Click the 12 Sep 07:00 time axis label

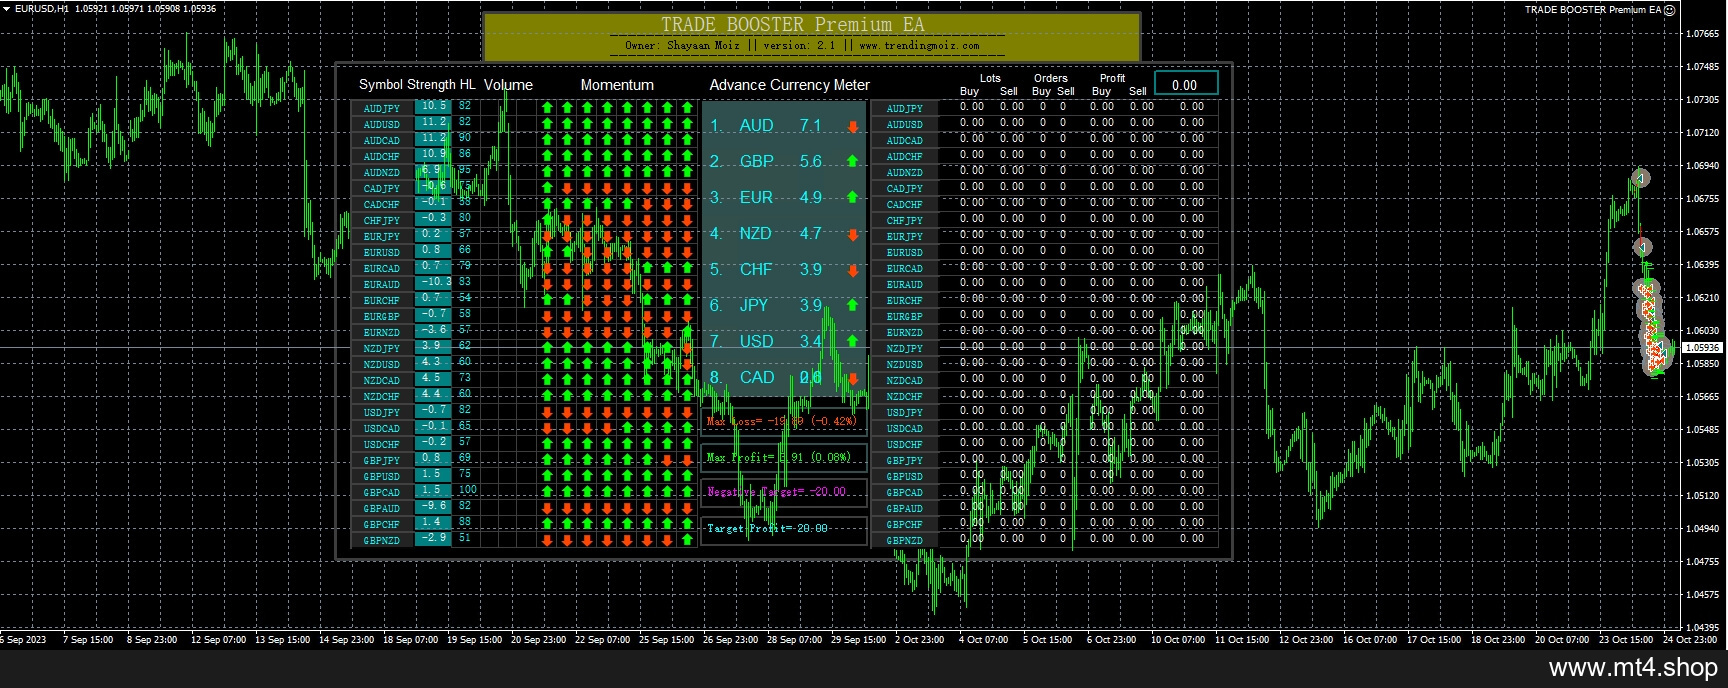tap(218, 640)
